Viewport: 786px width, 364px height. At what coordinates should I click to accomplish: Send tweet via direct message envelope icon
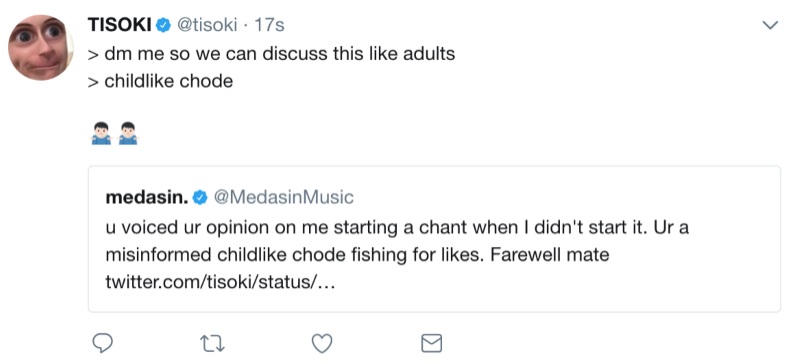(431, 343)
